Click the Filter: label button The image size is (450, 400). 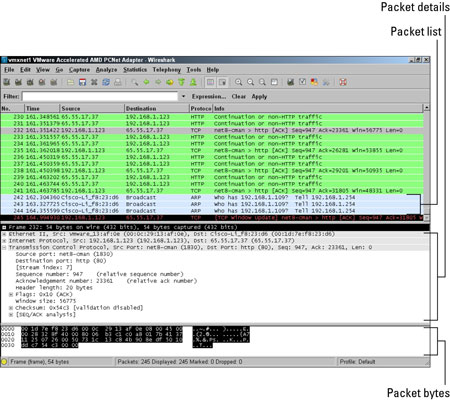(x=11, y=96)
